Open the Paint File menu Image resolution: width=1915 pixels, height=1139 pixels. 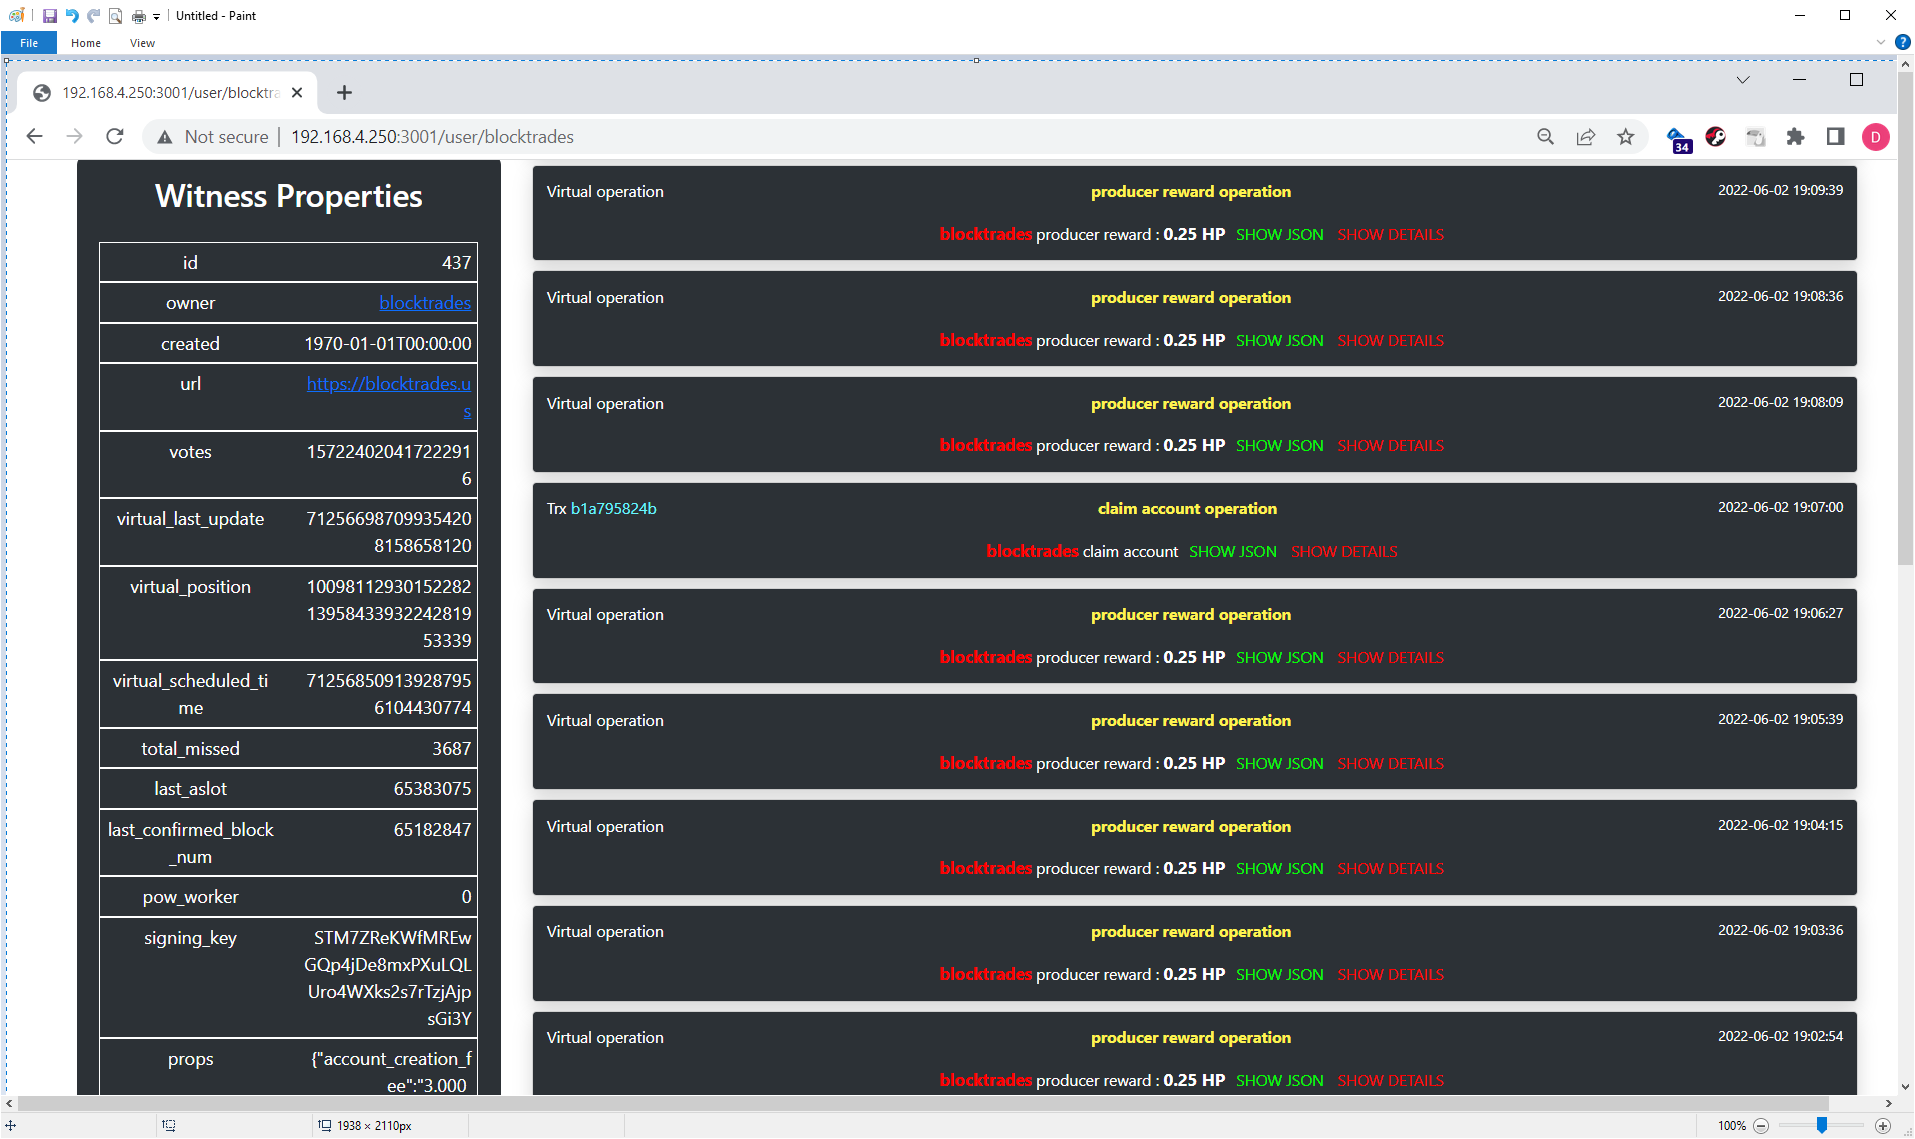29,43
